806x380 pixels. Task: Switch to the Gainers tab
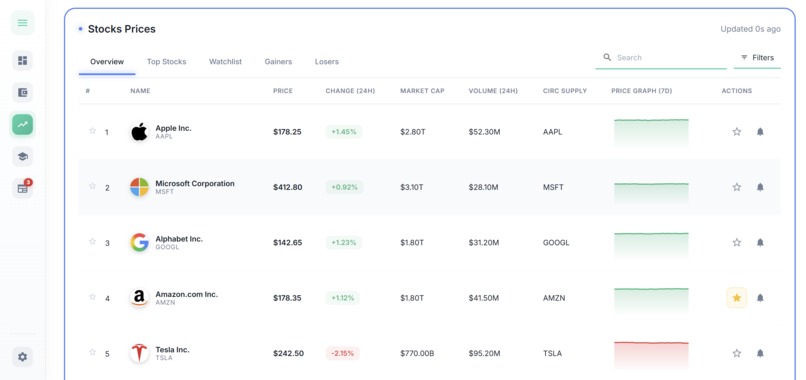pos(278,62)
